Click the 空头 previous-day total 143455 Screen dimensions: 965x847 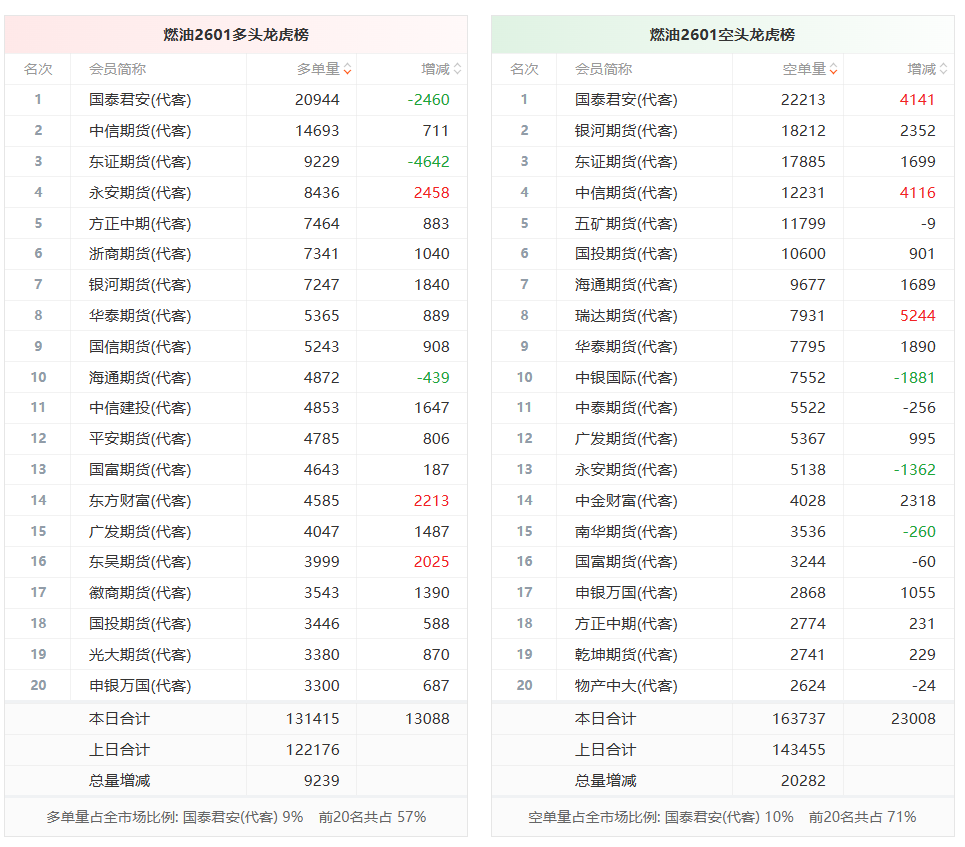coord(799,750)
